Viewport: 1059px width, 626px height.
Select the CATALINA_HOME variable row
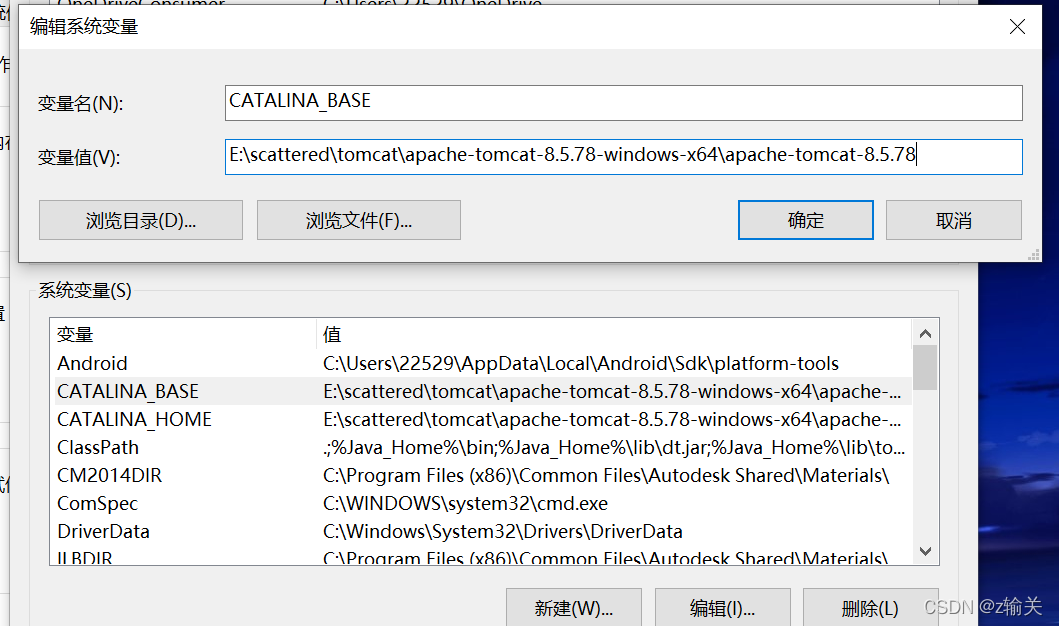pos(483,419)
